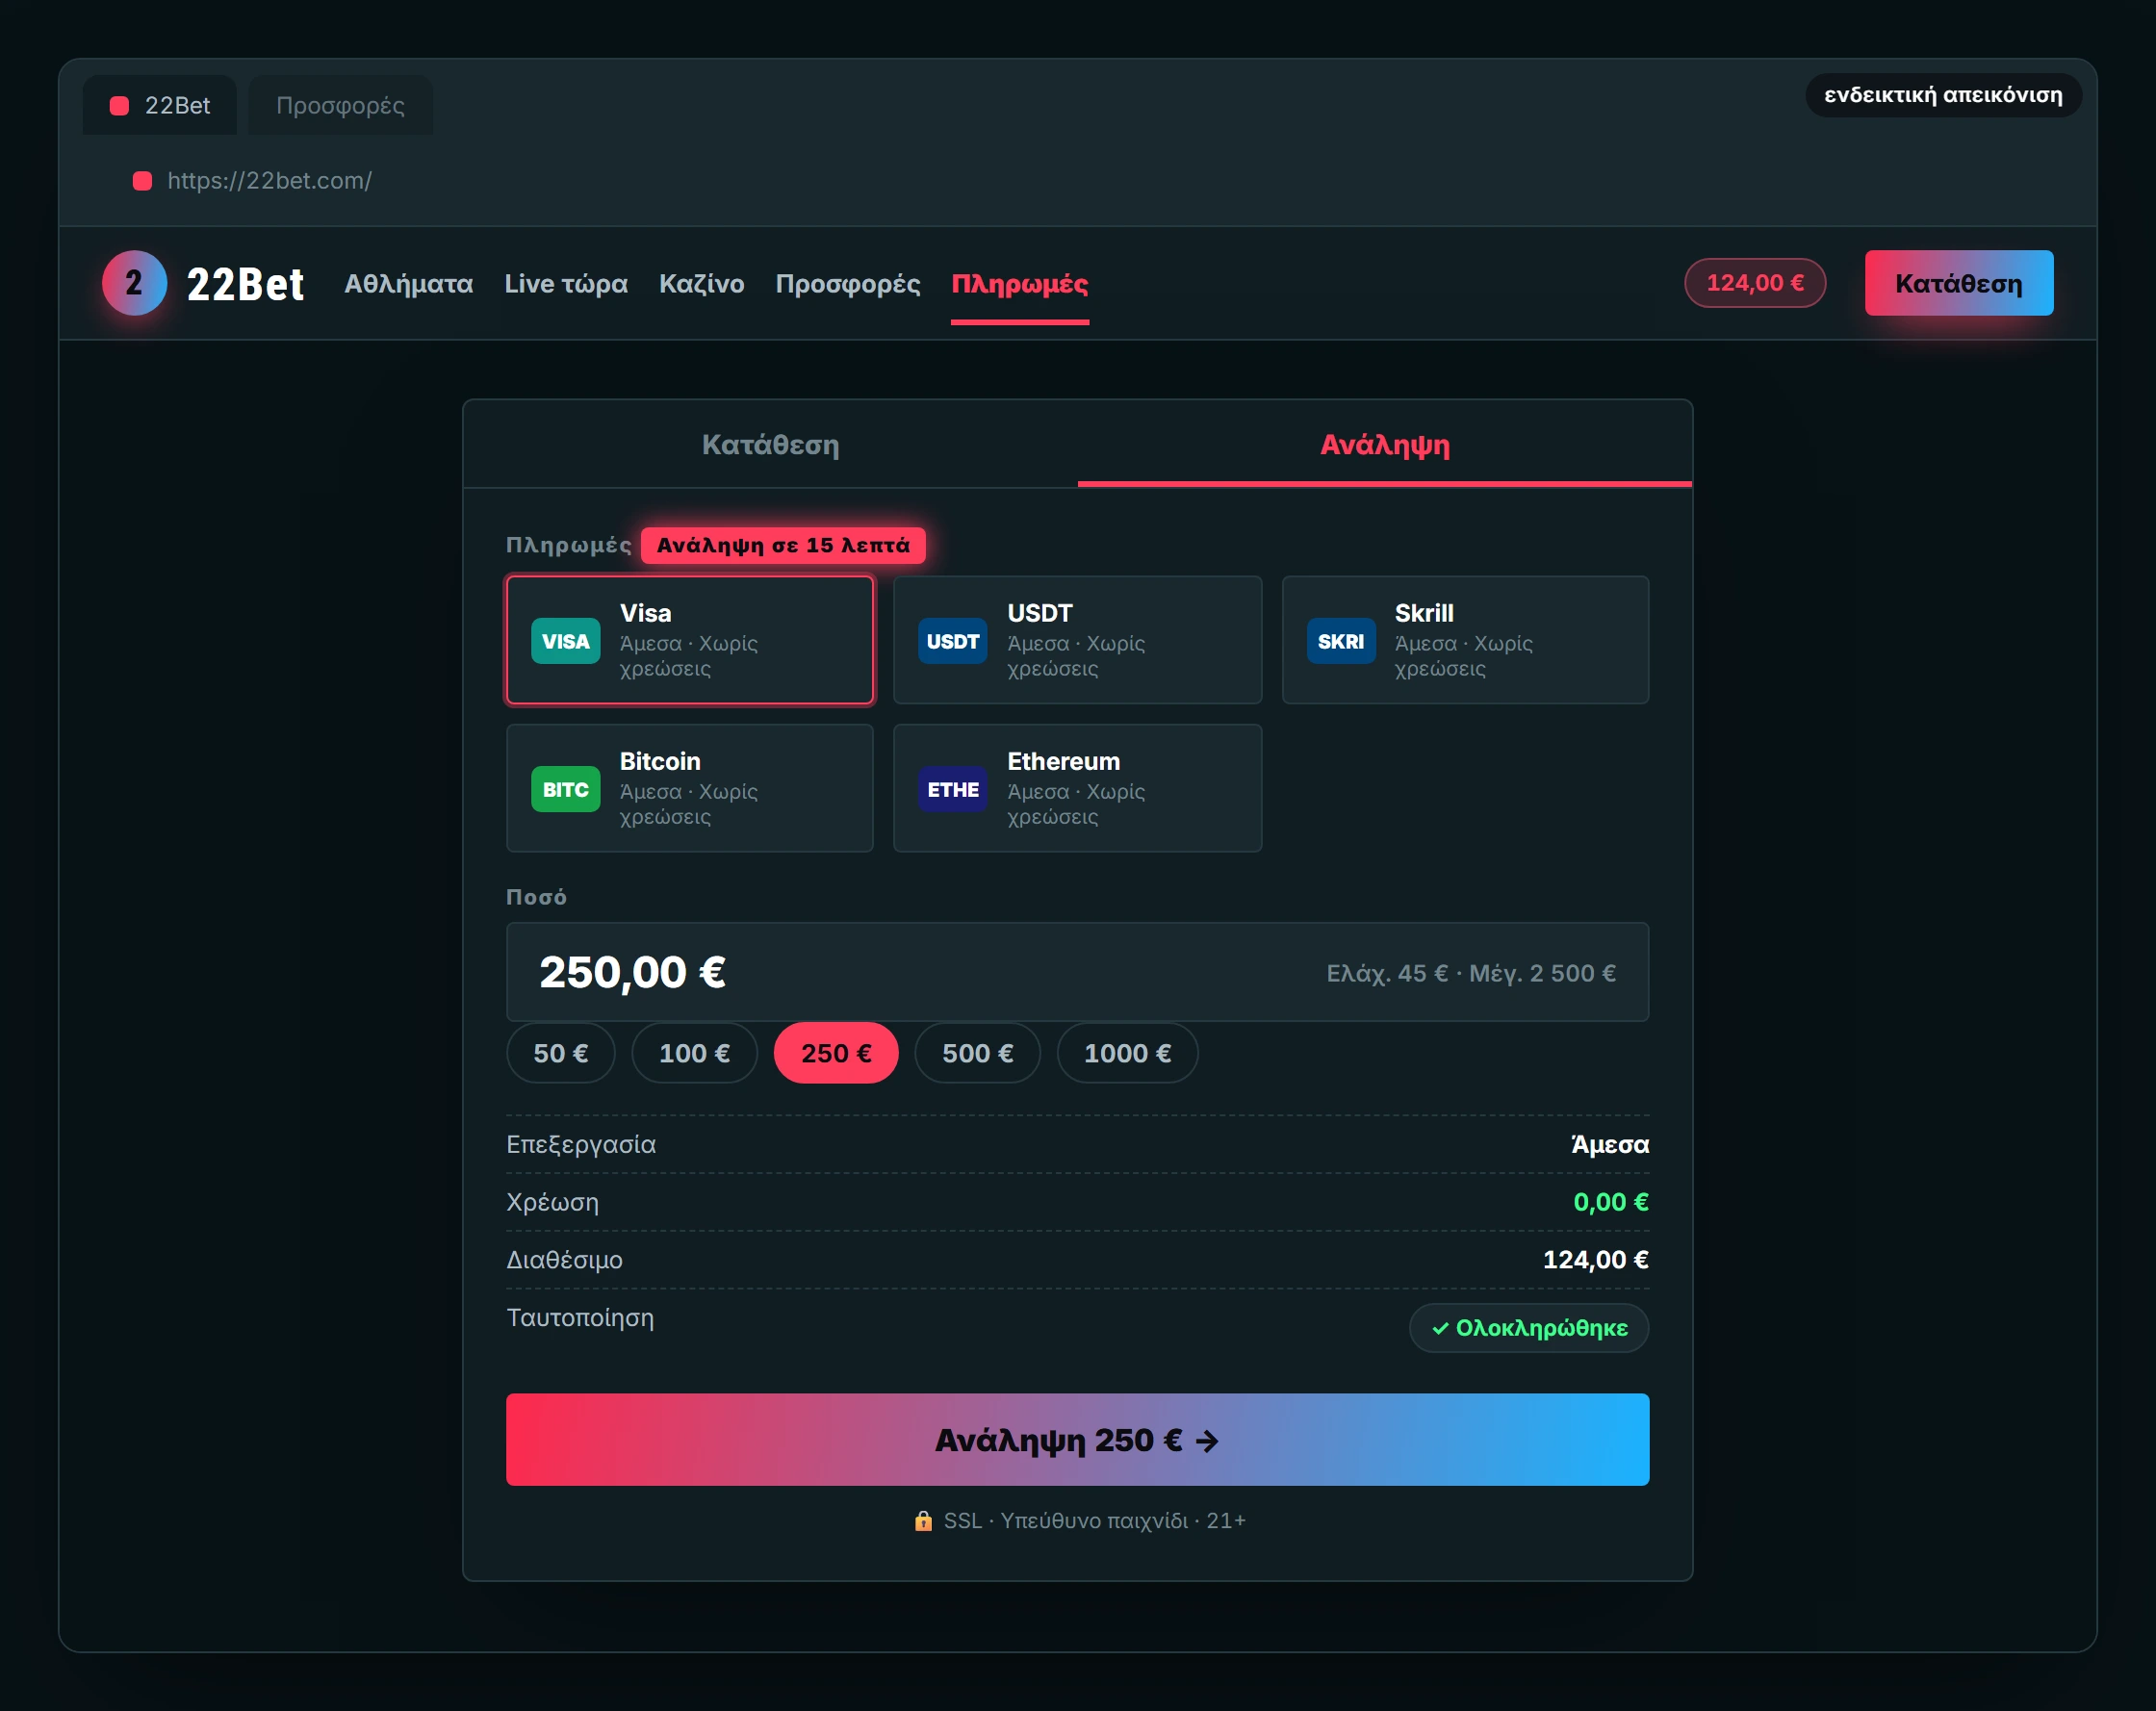Click the SSL padlock icon
This screenshot has width=2156, height=1711.
click(x=923, y=1520)
